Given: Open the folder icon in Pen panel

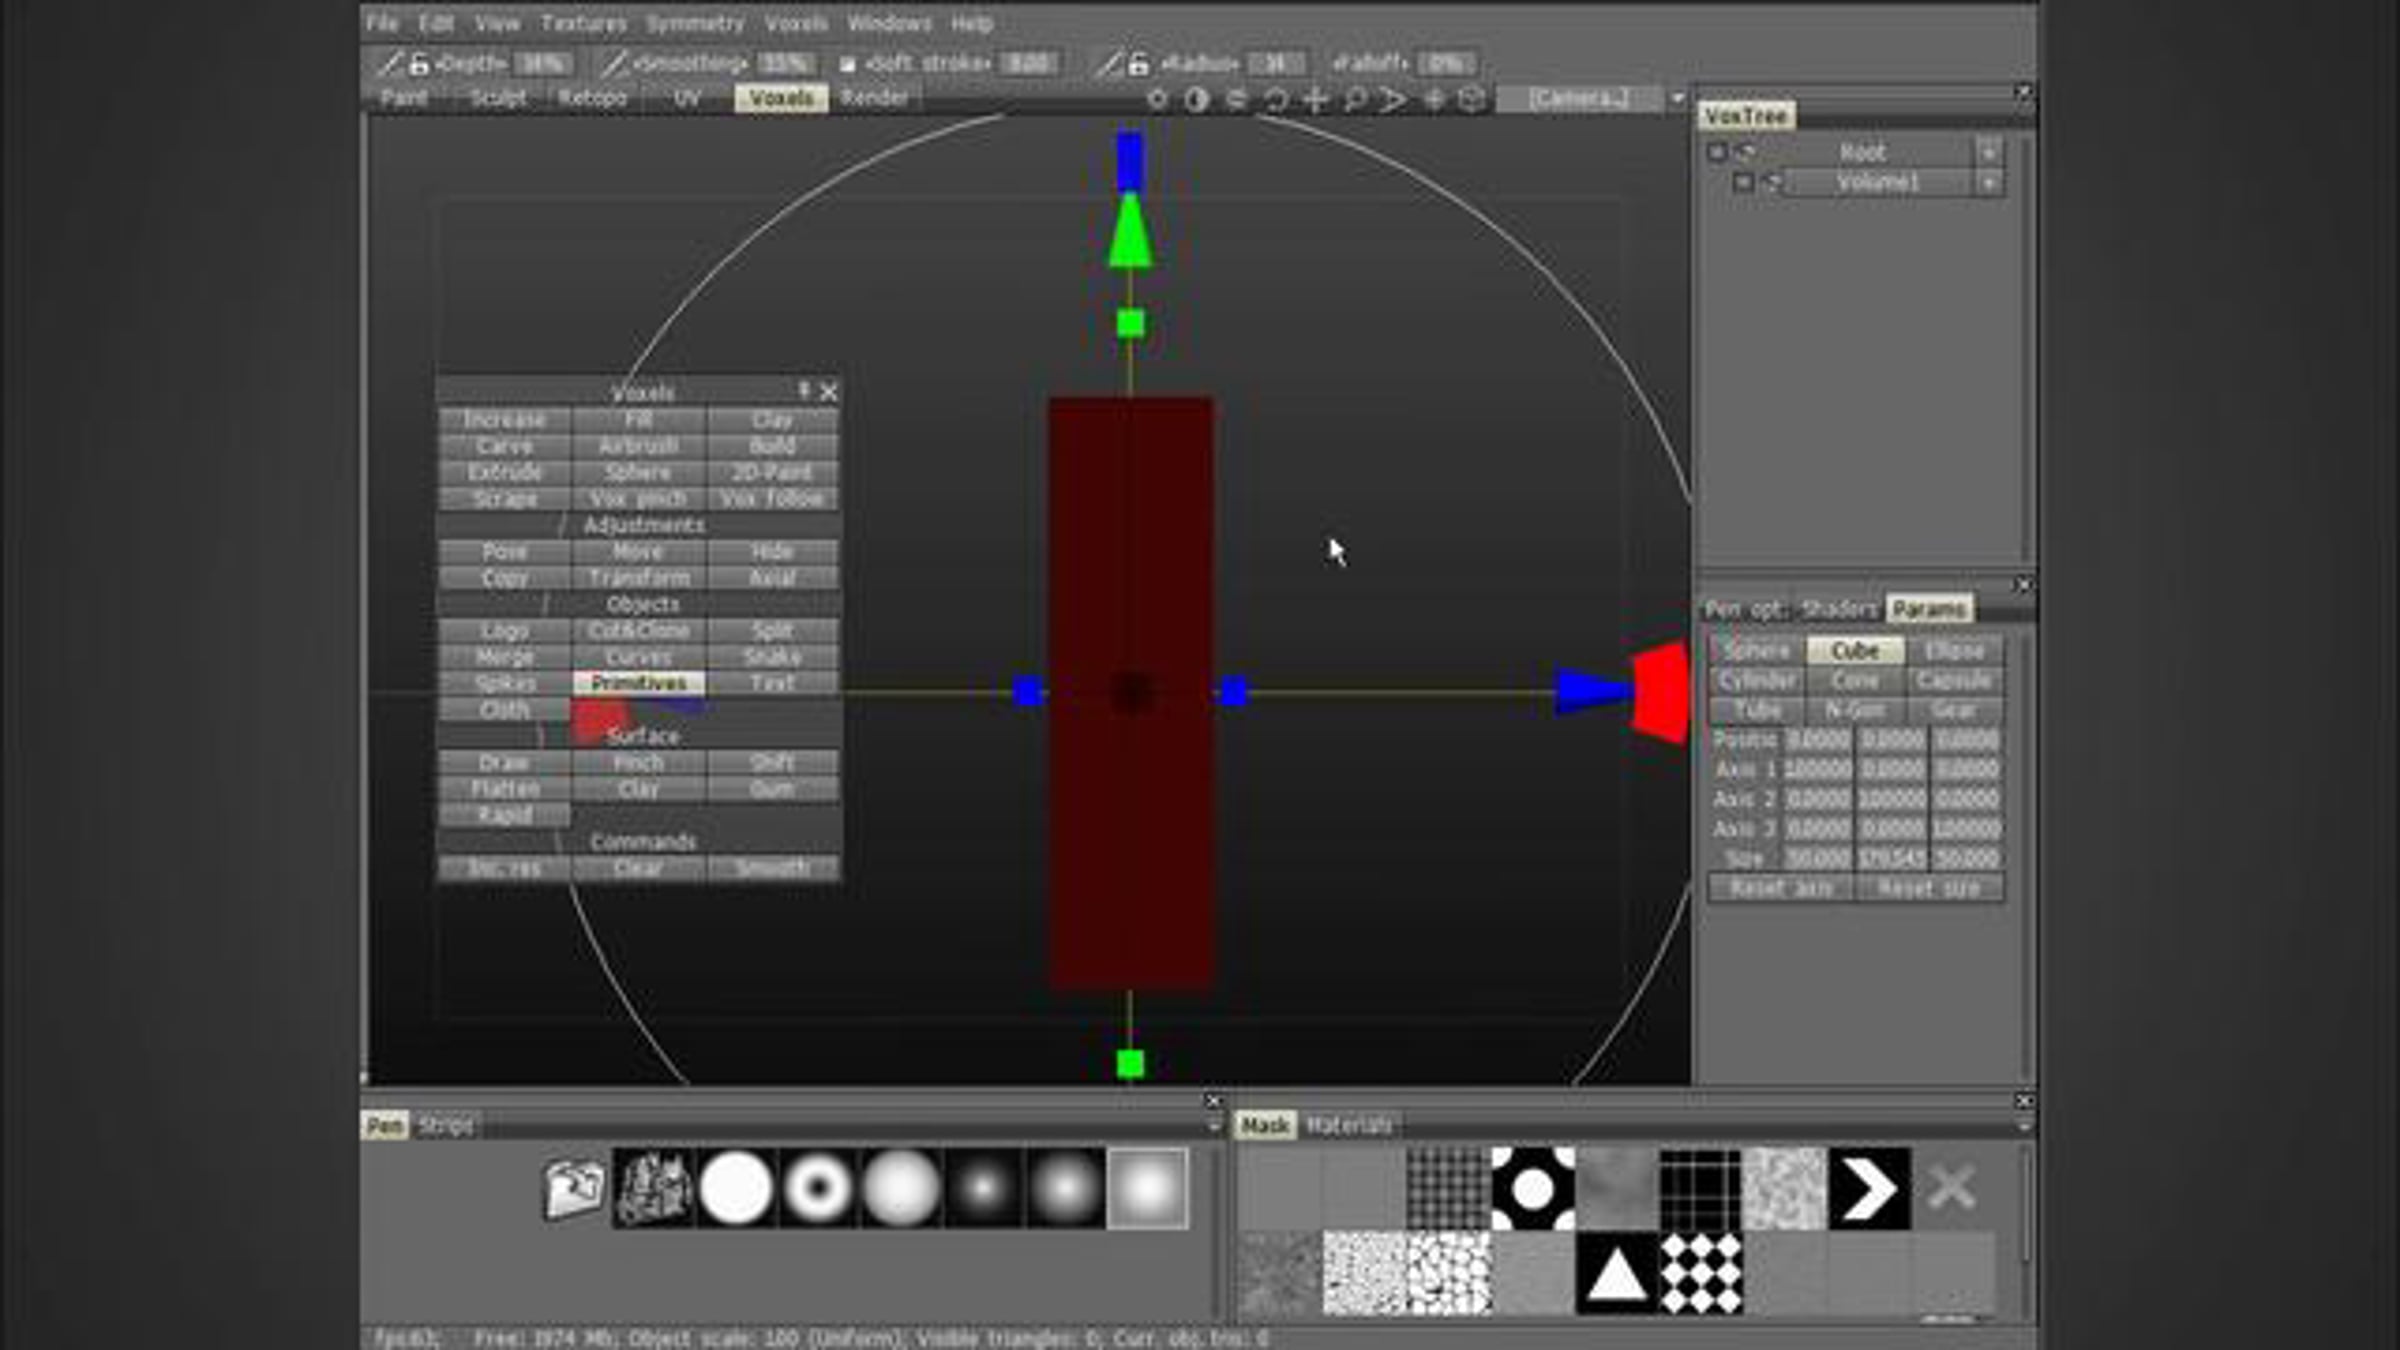Looking at the screenshot, I should 573,1189.
